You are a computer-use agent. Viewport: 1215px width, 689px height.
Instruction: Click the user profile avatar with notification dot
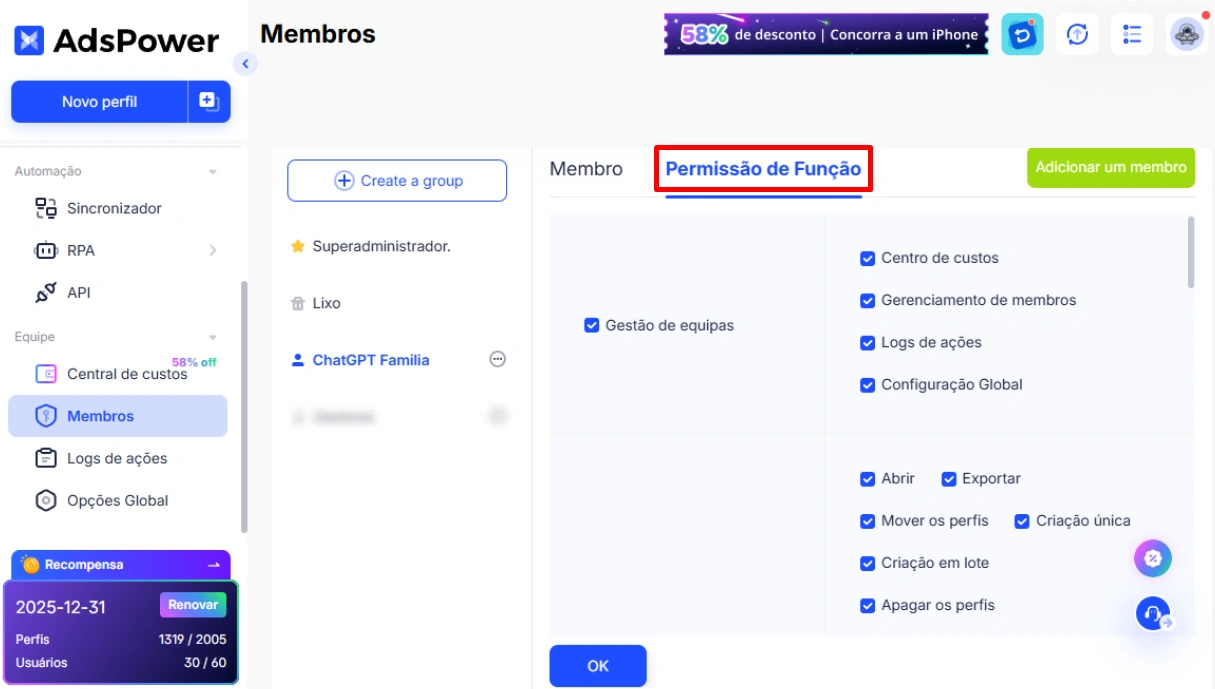pos(1186,34)
